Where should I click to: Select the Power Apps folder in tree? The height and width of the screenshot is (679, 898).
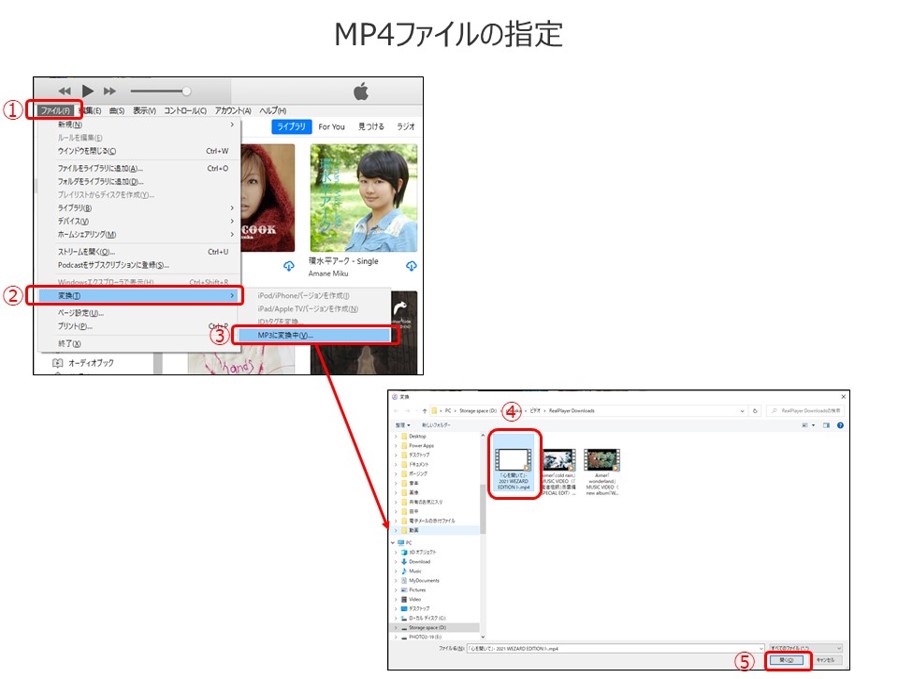click(x=421, y=445)
